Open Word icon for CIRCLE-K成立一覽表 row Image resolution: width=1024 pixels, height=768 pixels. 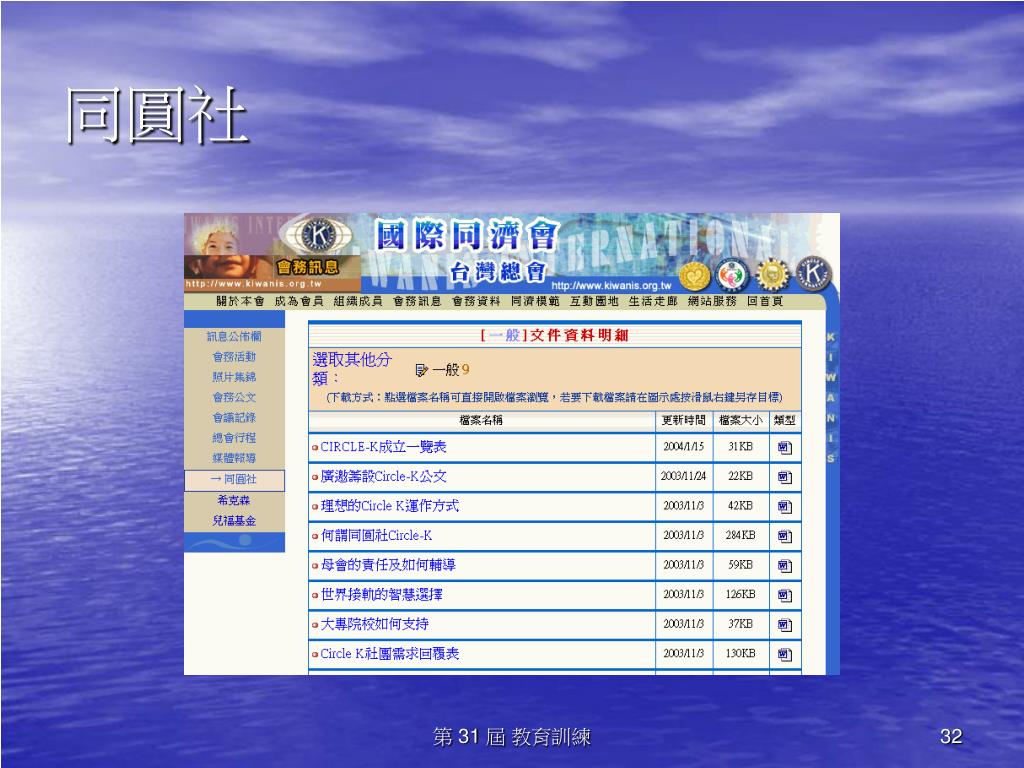tap(784, 448)
